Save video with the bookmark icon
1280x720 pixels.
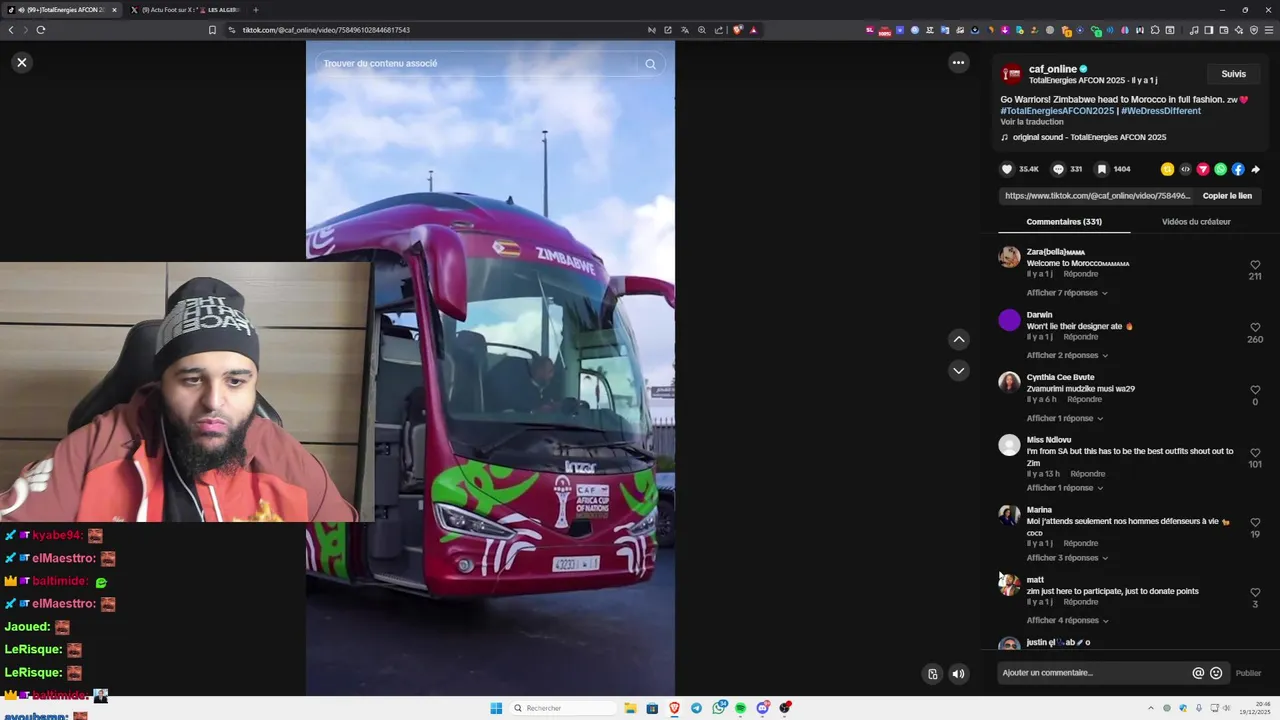click(x=1101, y=169)
